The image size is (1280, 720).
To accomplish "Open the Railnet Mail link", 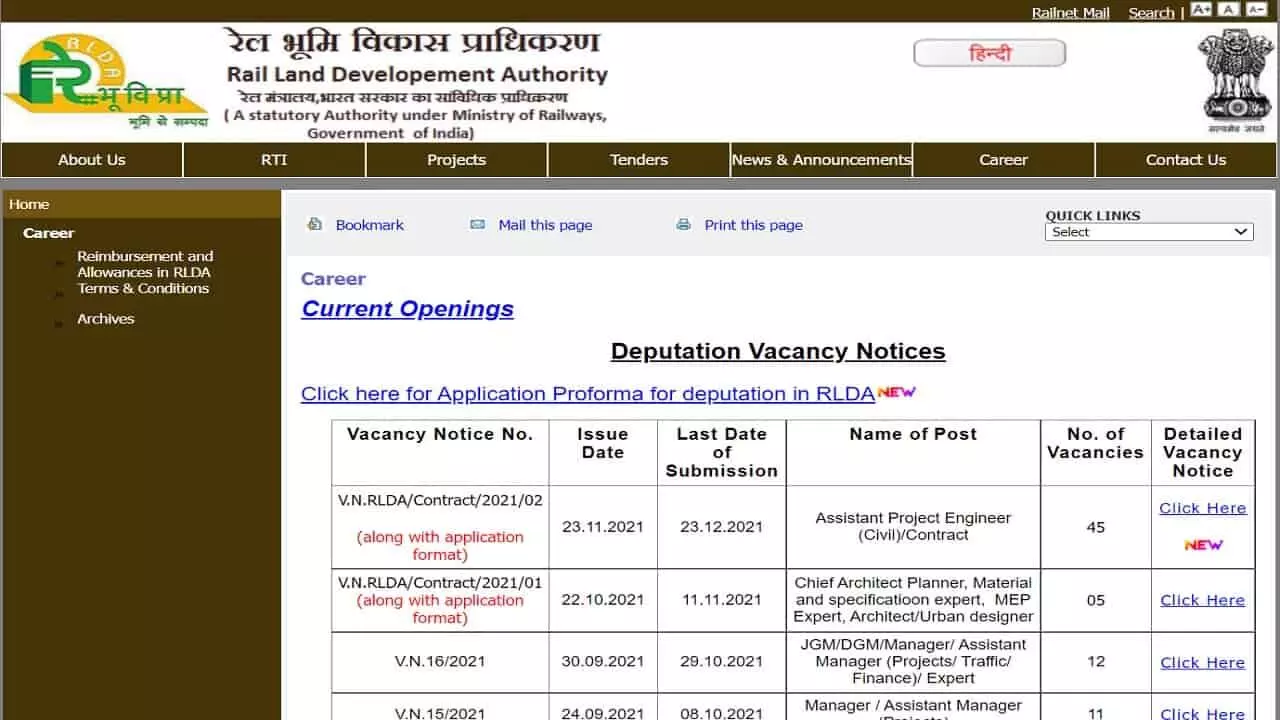I will coord(1070,13).
